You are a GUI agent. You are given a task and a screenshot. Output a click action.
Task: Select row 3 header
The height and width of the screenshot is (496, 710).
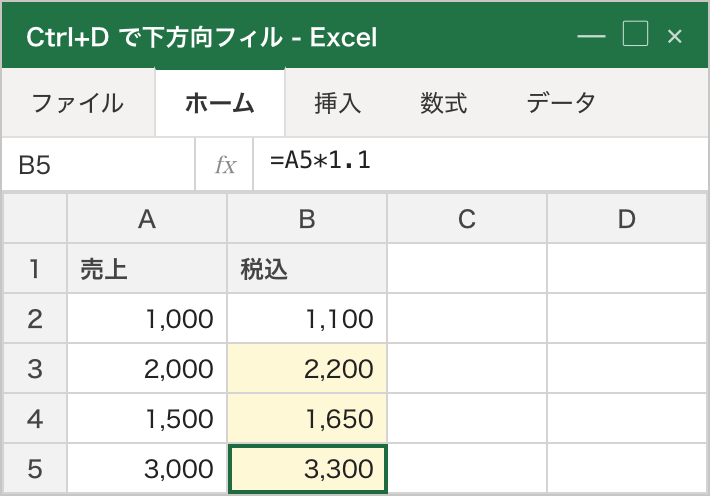pyautogui.click(x=35, y=368)
